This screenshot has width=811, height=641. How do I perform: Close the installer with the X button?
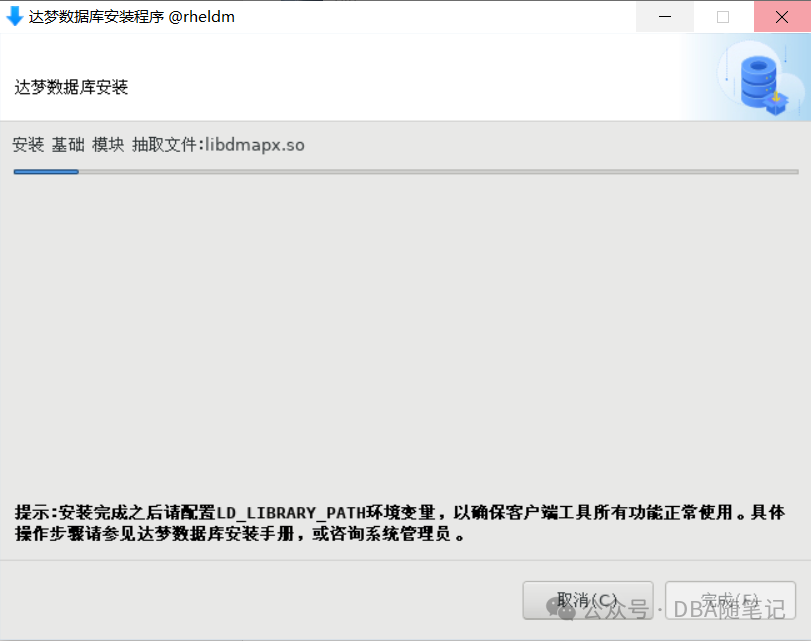tap(782, 17)
